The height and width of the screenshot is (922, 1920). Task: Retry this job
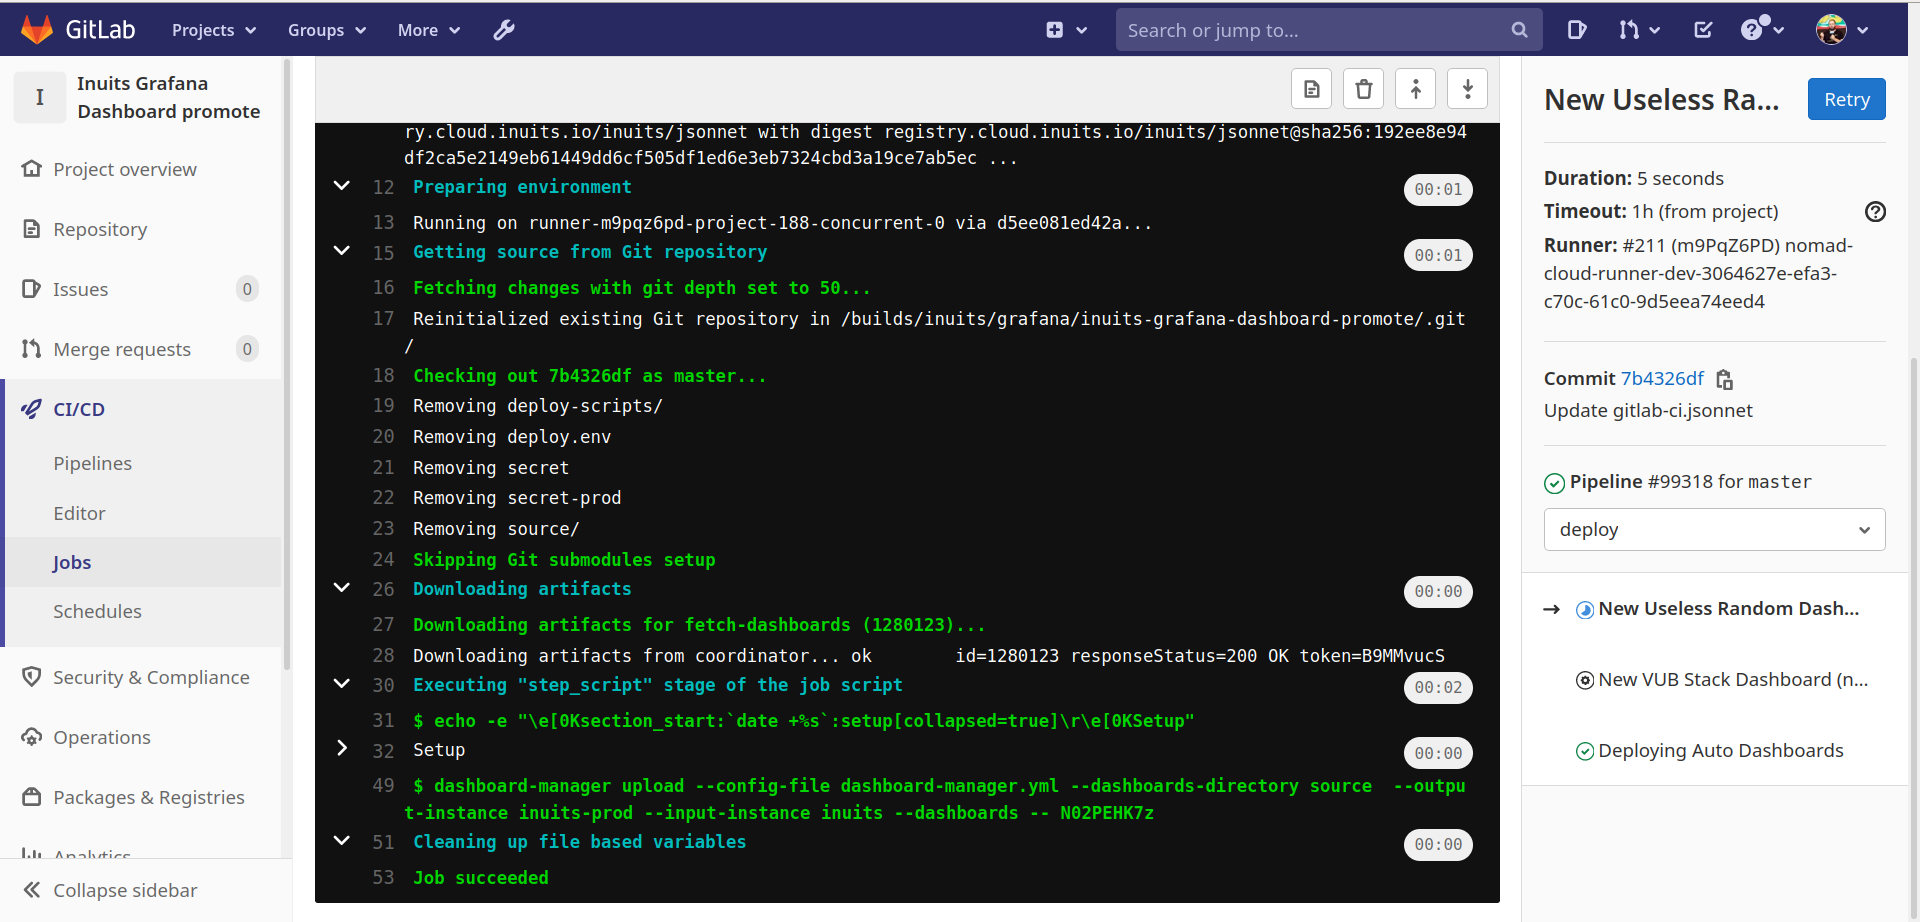(1846, 99)
